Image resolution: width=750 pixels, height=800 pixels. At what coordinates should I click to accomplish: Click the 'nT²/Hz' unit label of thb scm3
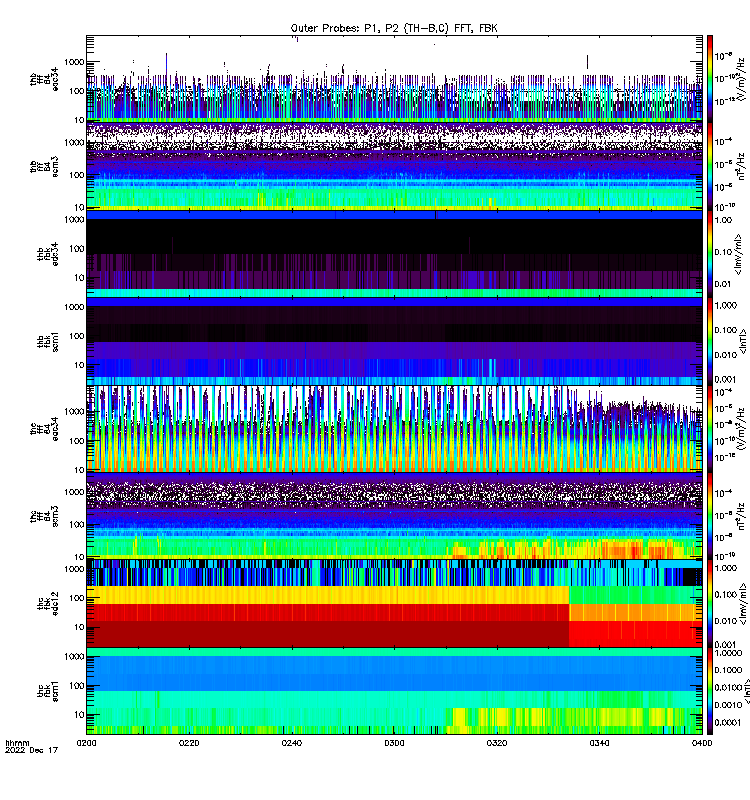(743, 166)
